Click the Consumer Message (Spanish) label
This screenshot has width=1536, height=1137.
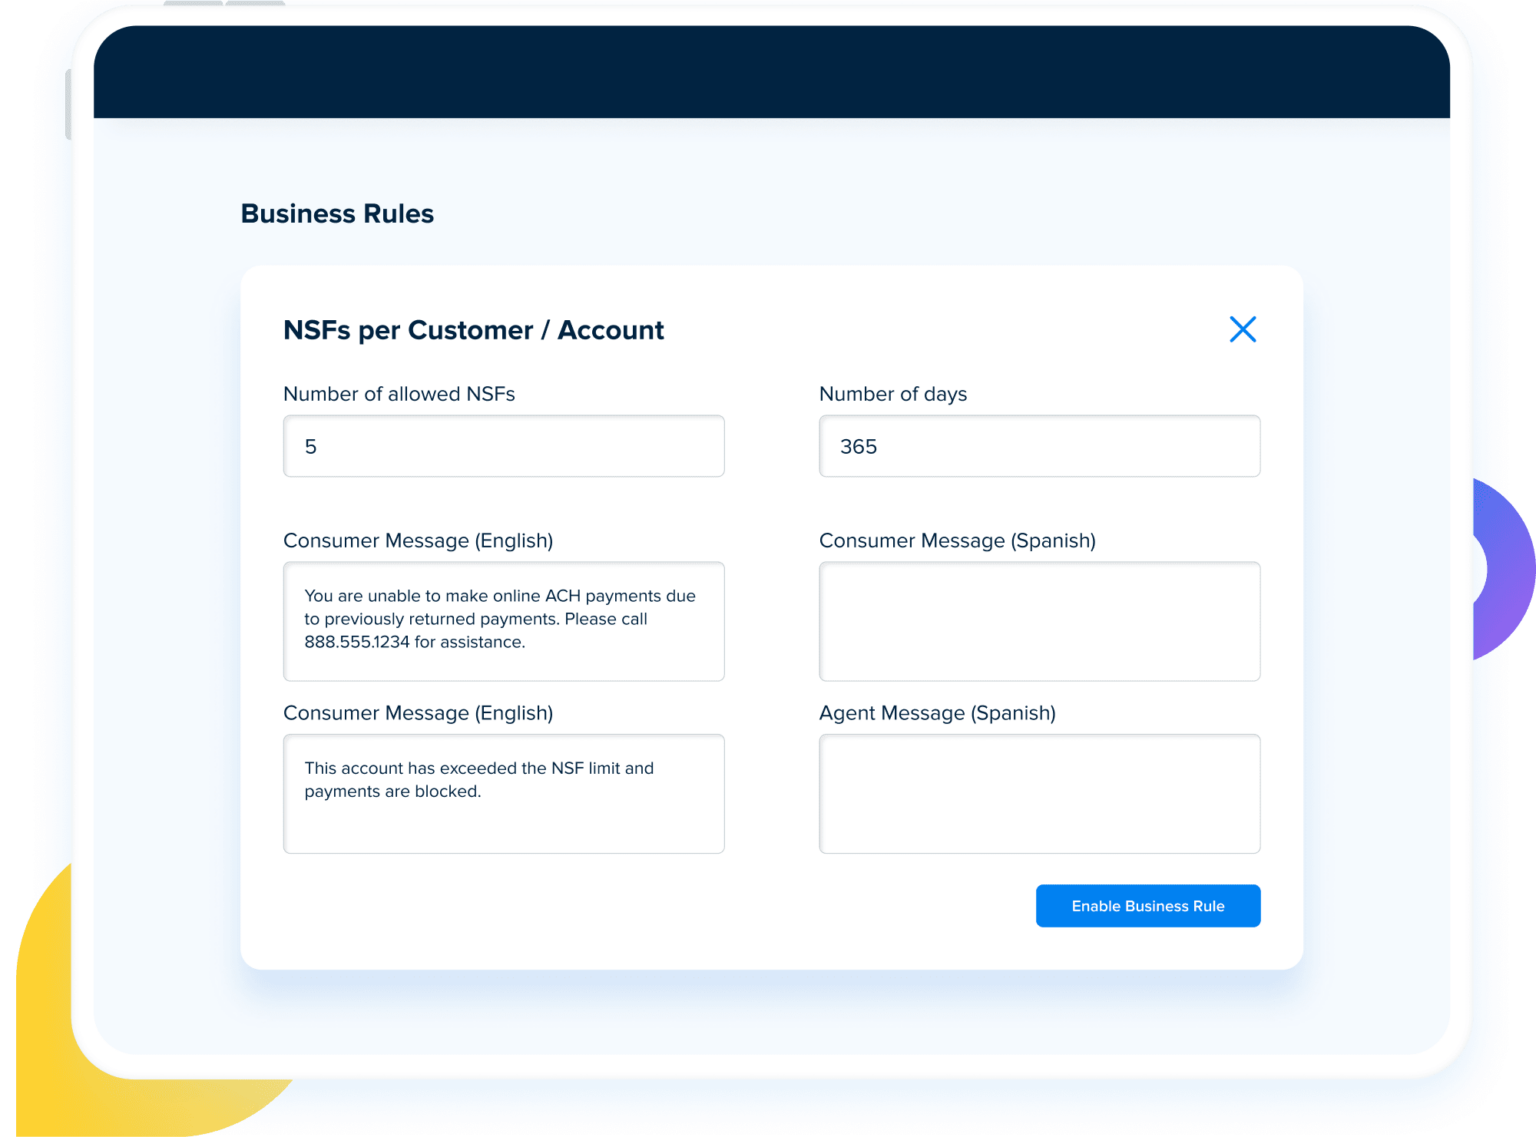pos(957,540)
